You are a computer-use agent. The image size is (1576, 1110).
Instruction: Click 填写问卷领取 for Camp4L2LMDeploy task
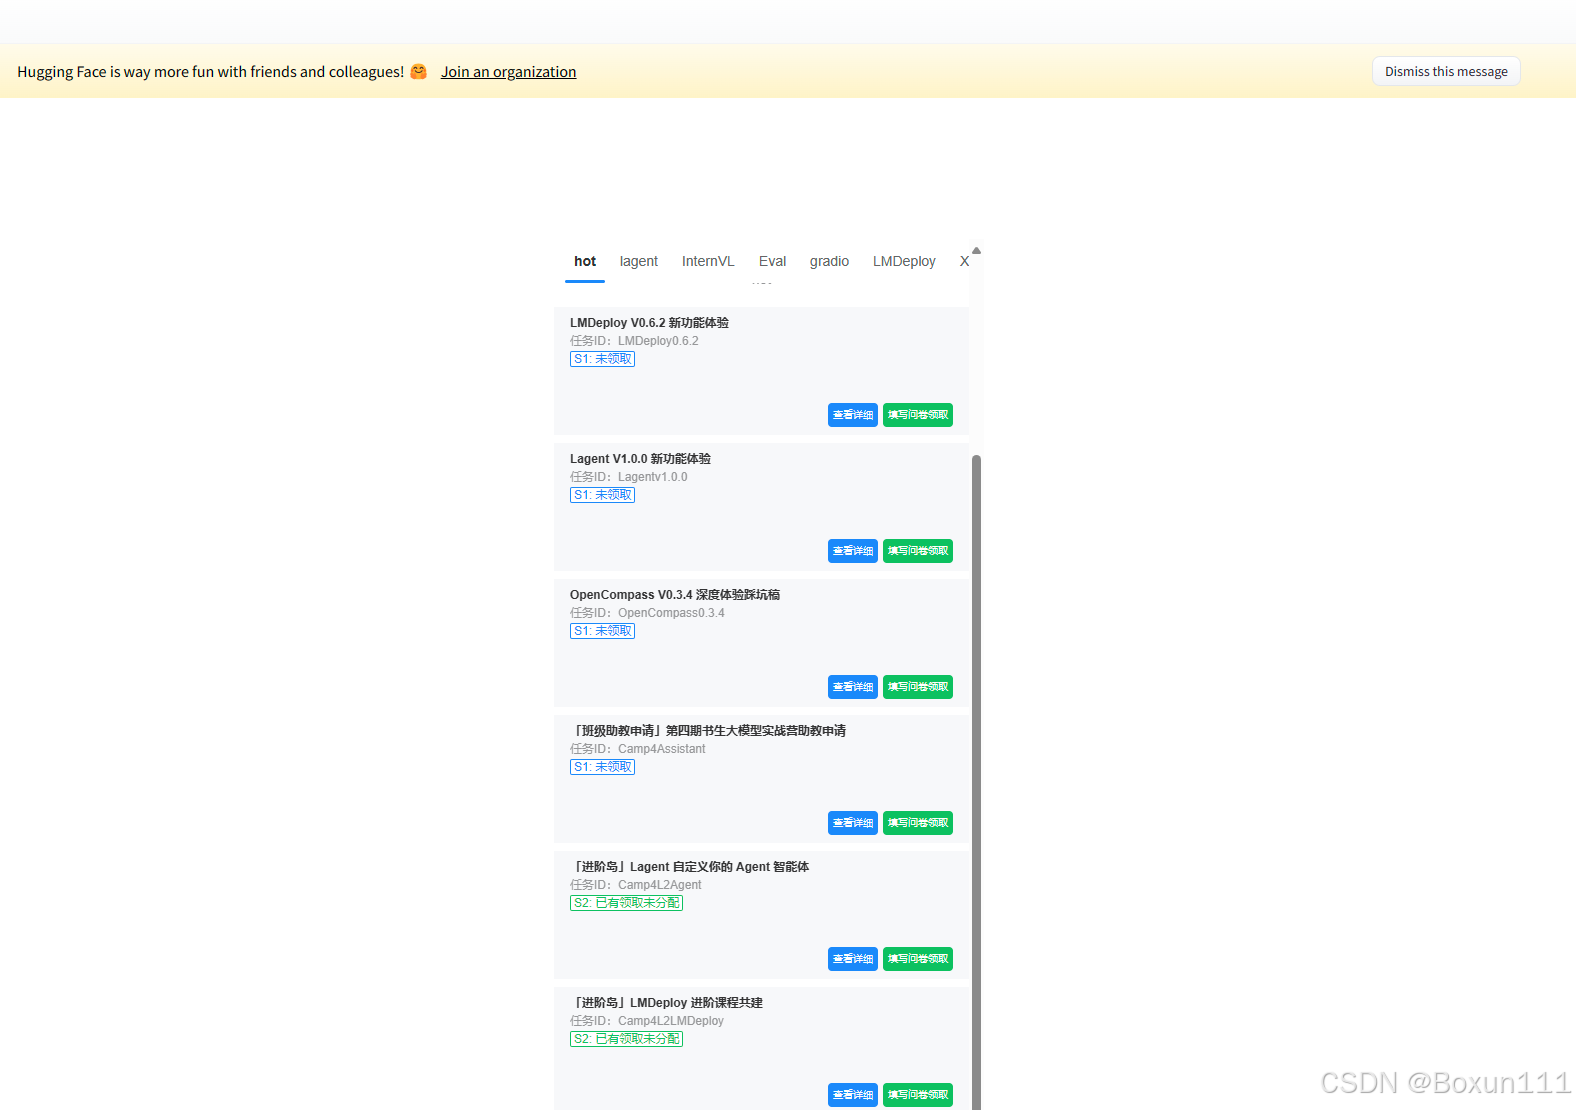coord(918,1095)
